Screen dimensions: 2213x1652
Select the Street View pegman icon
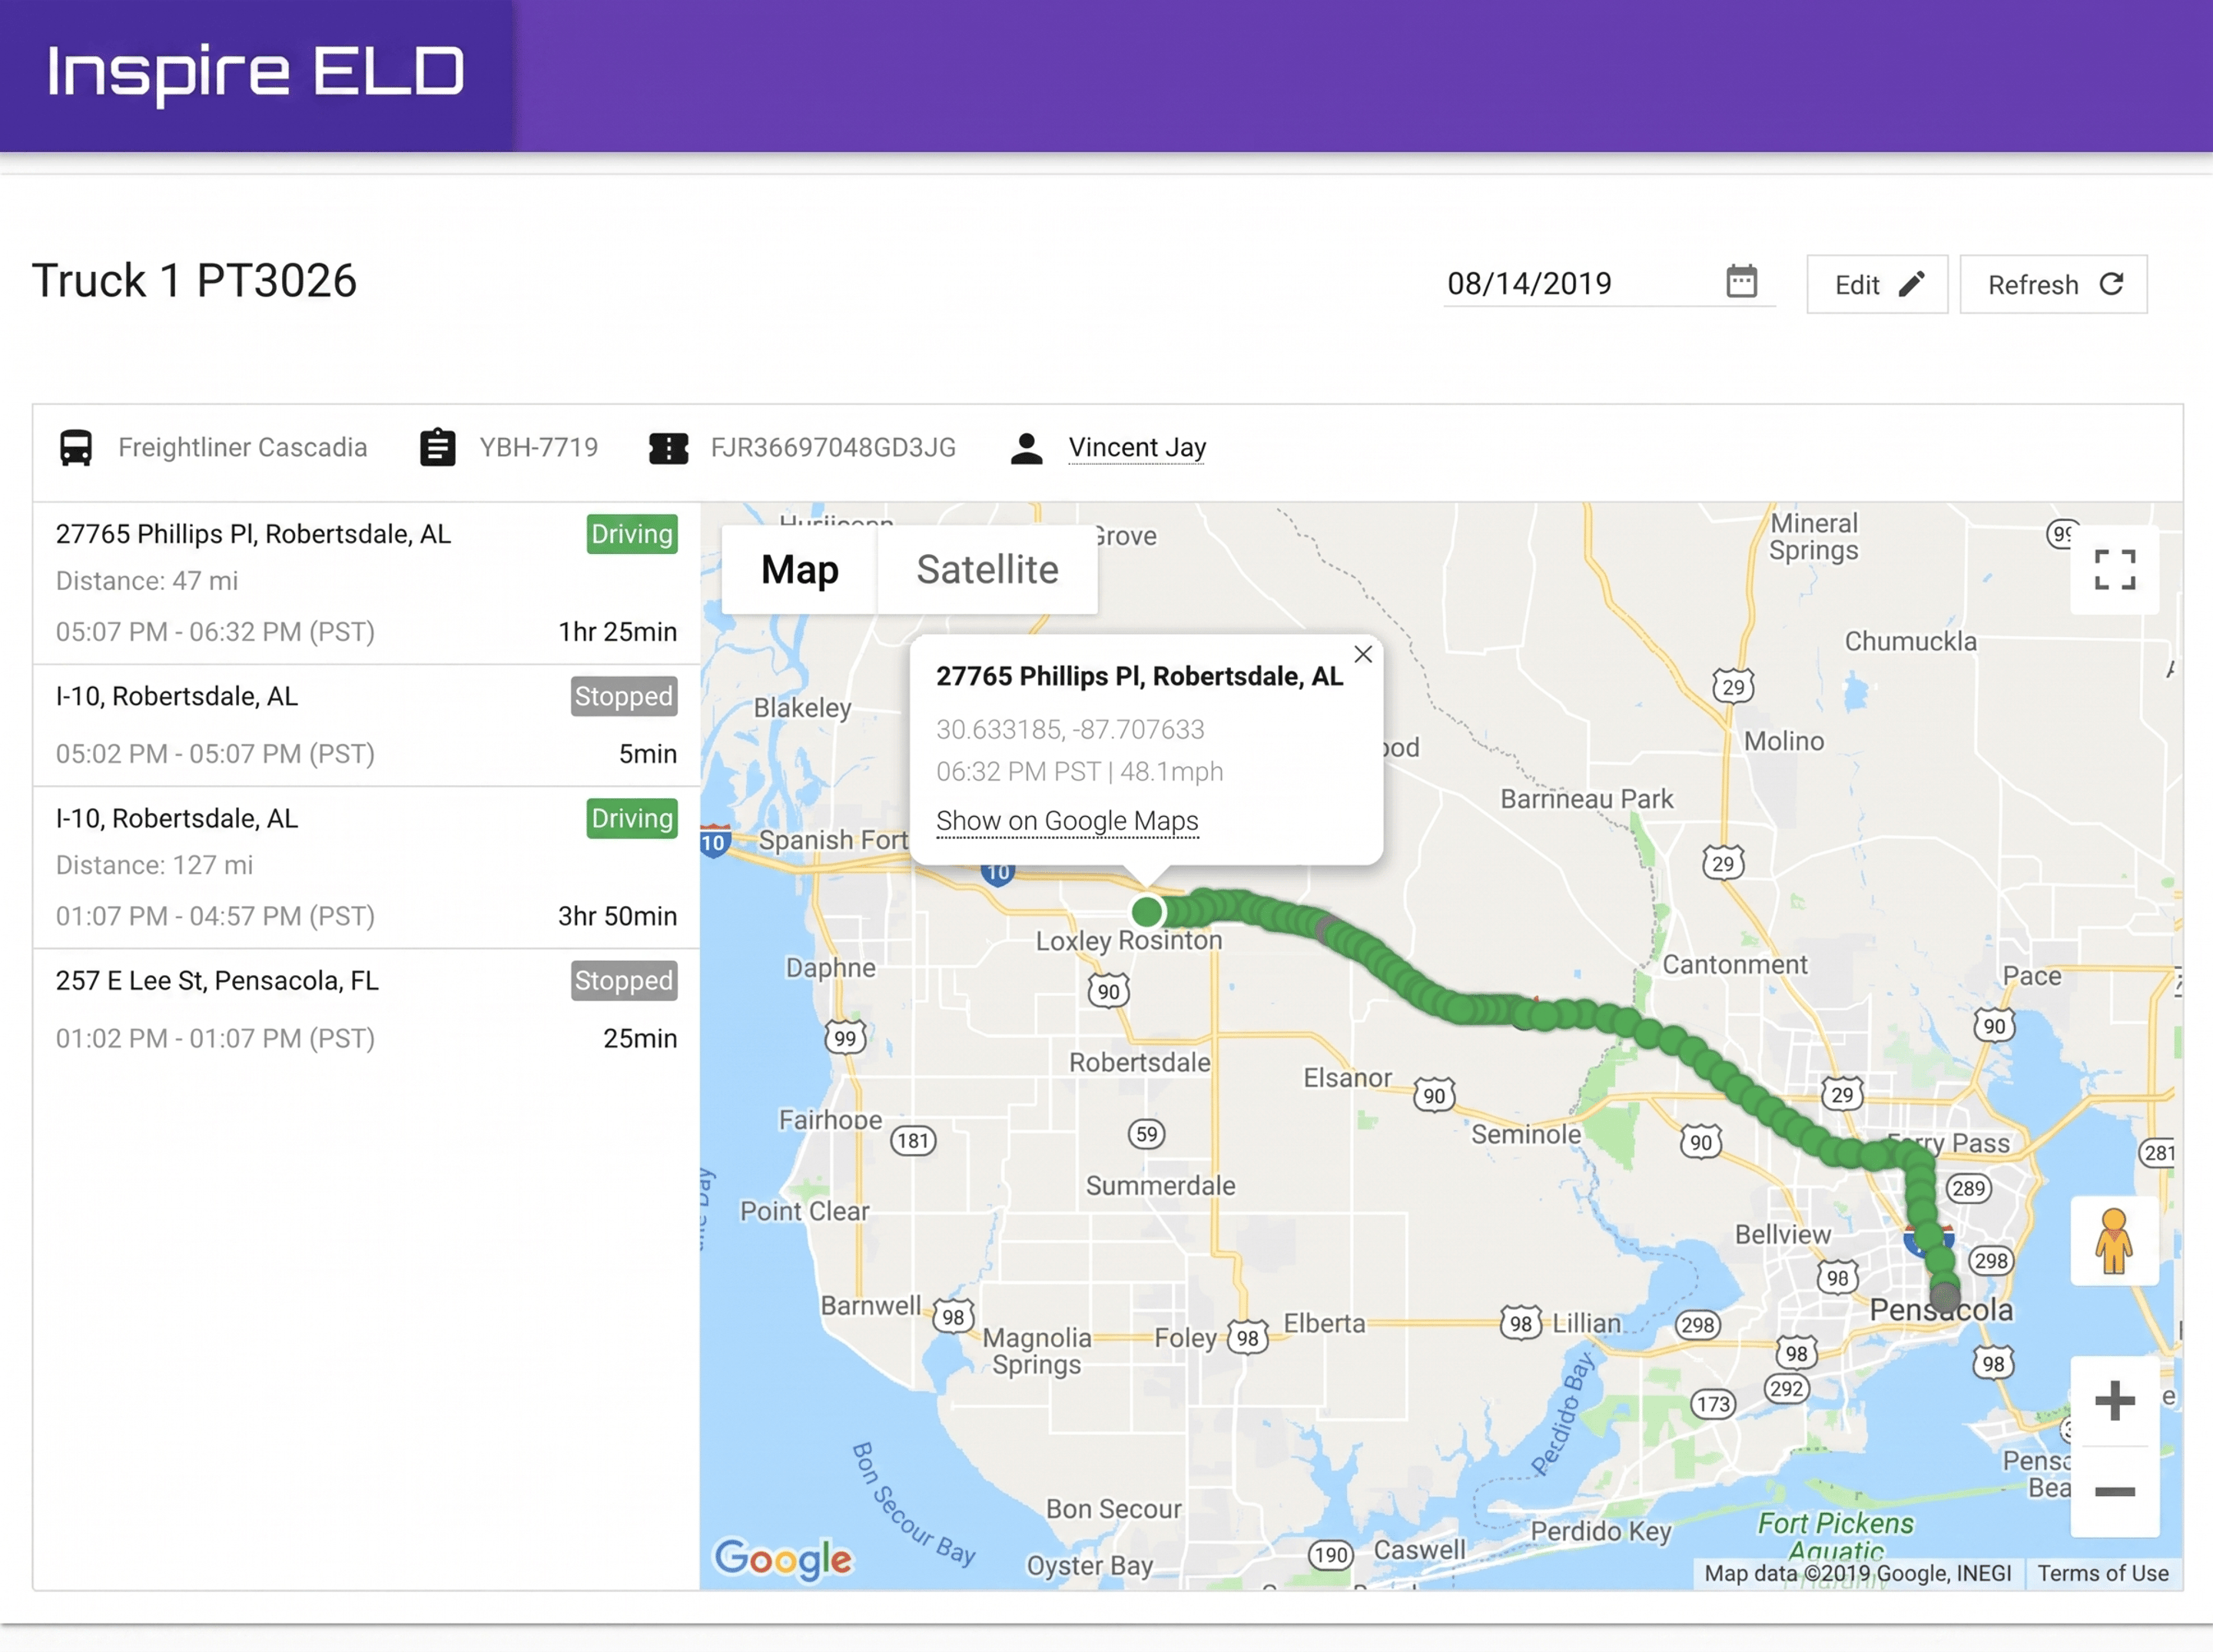pos(2114,1241)
